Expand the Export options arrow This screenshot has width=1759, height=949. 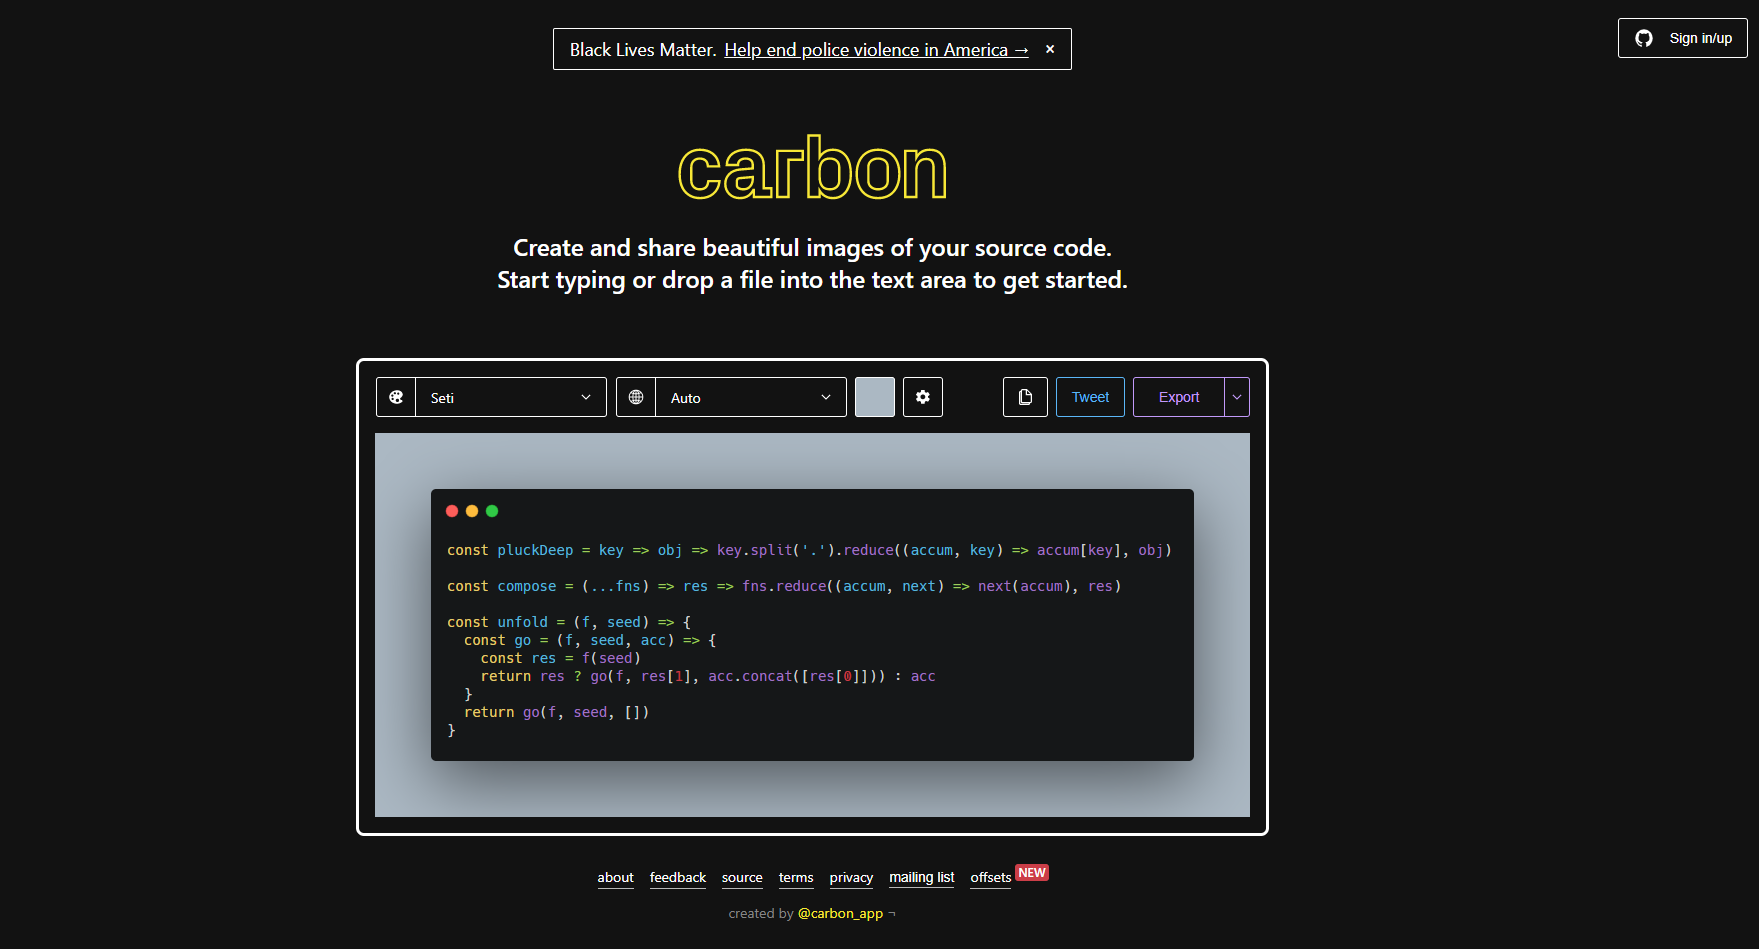(1237, 397)
